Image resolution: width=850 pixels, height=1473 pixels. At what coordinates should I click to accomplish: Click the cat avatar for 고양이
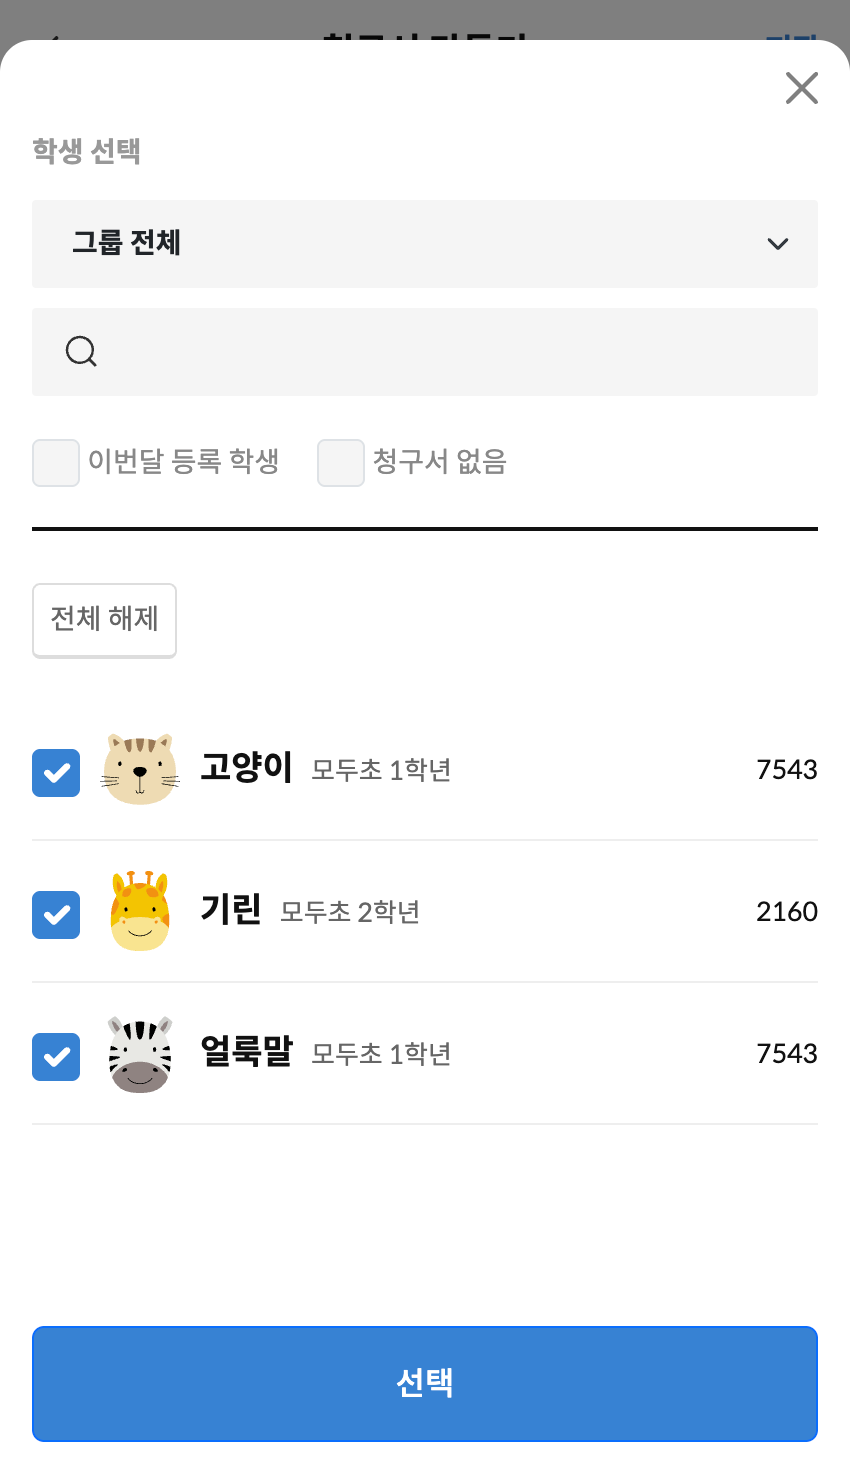(140, 770)
